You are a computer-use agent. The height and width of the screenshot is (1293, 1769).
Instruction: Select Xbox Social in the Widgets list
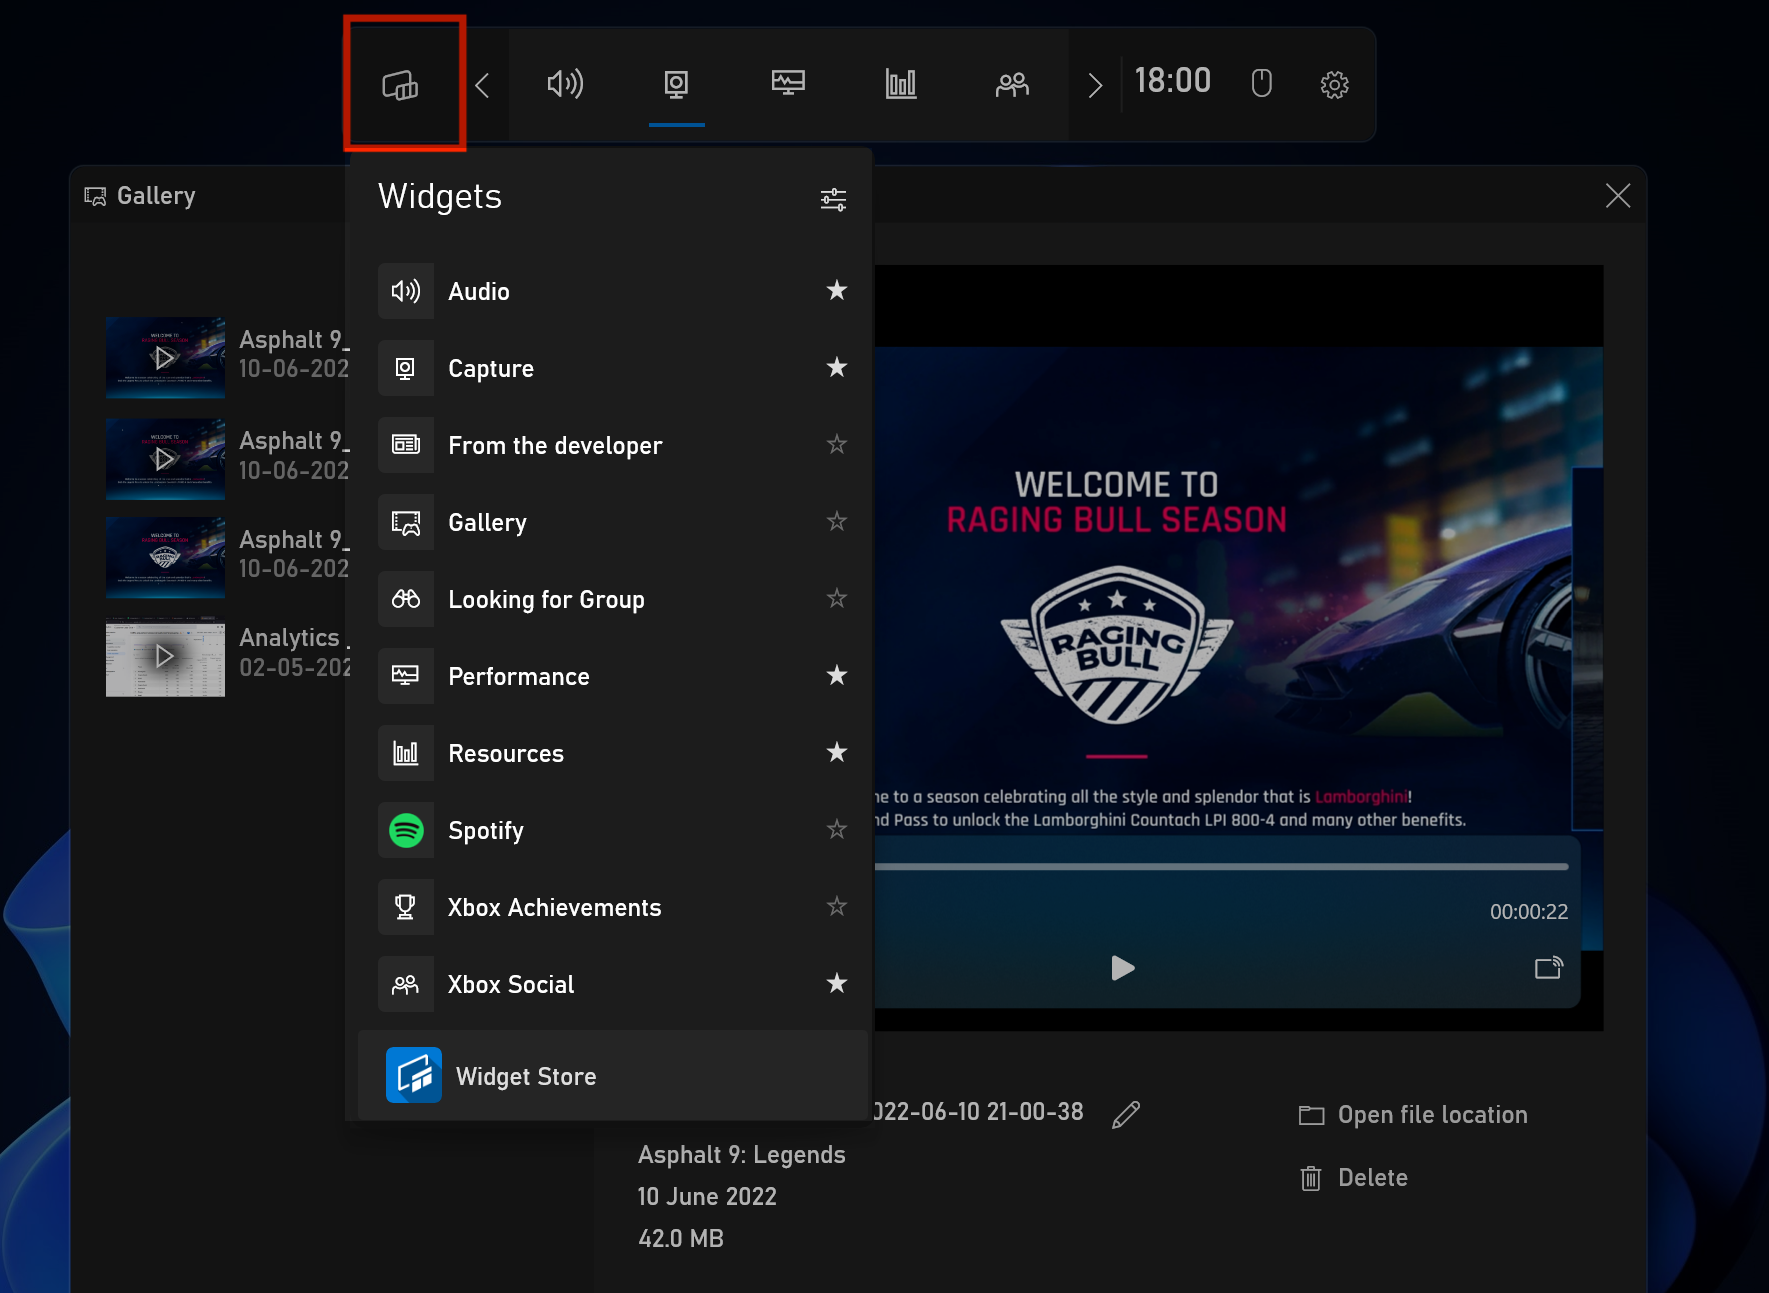613,984
